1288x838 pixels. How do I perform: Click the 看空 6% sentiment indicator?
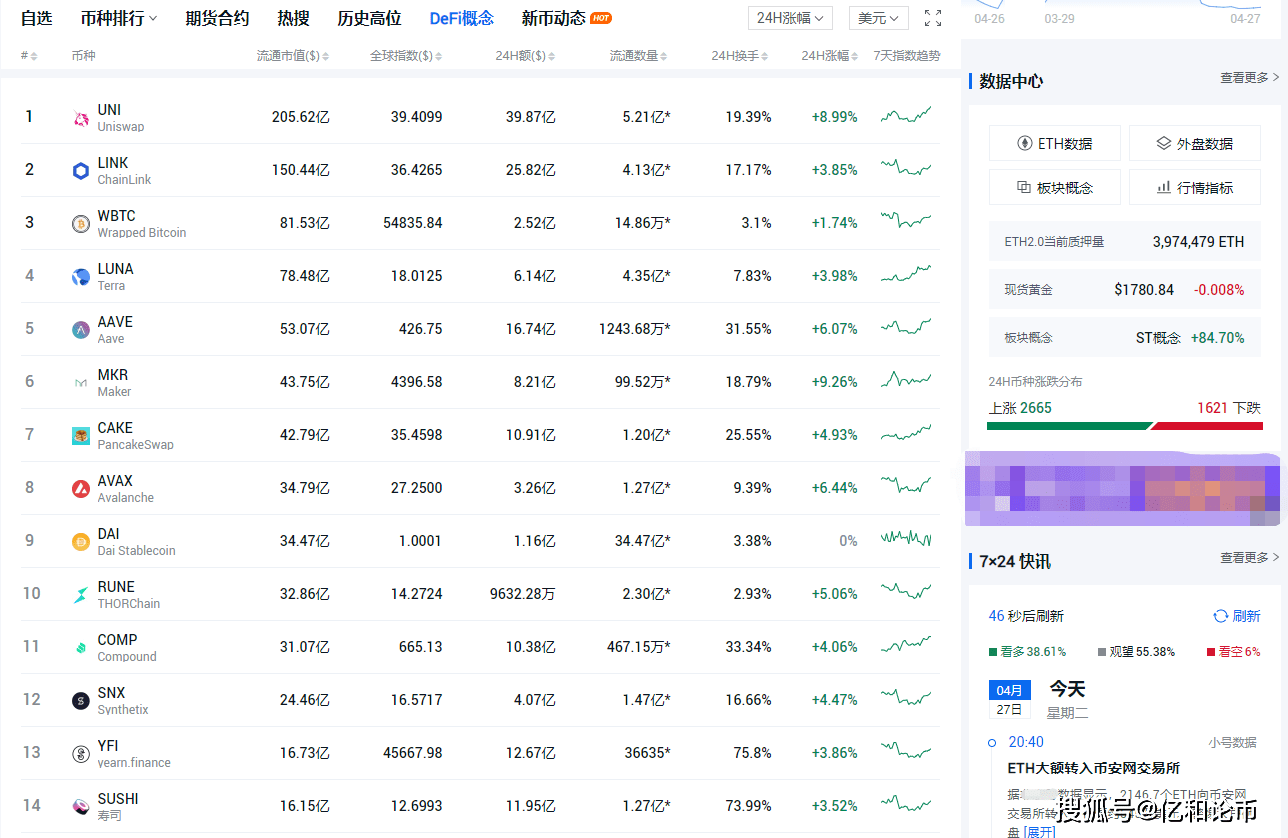(1233, 651)
